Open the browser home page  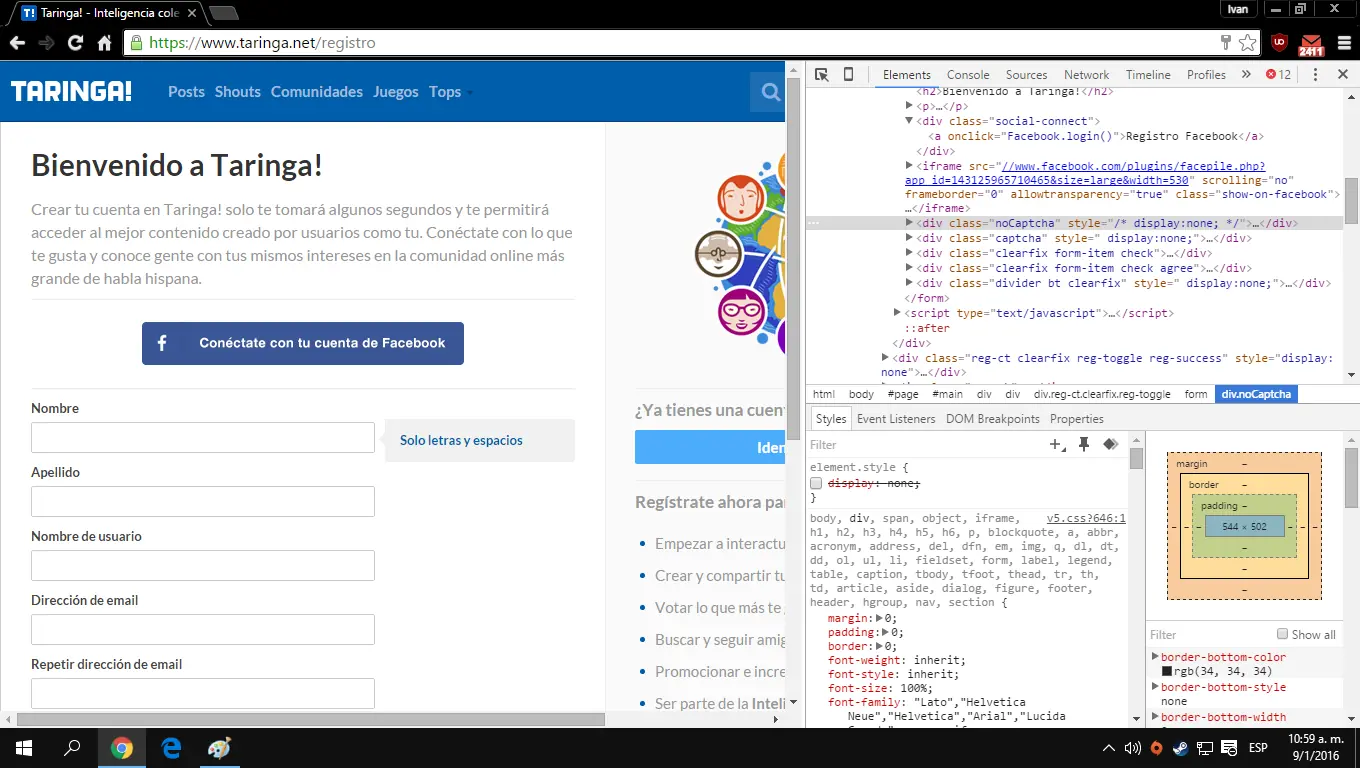tap(104, 43)
